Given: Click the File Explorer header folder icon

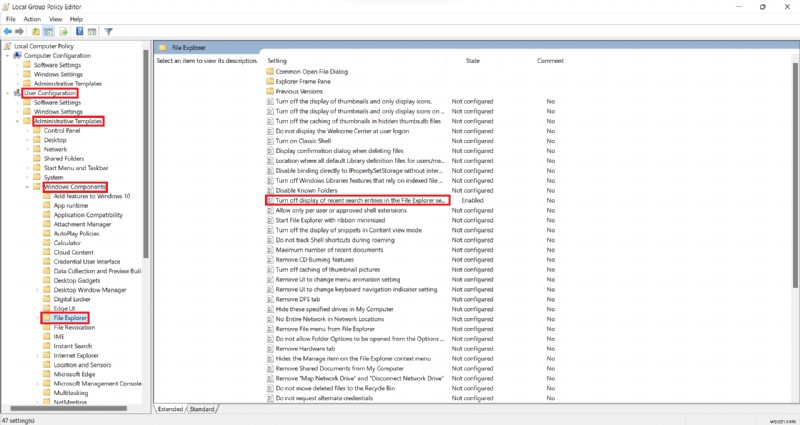Looking at the screenshot, I should [163, 47].
